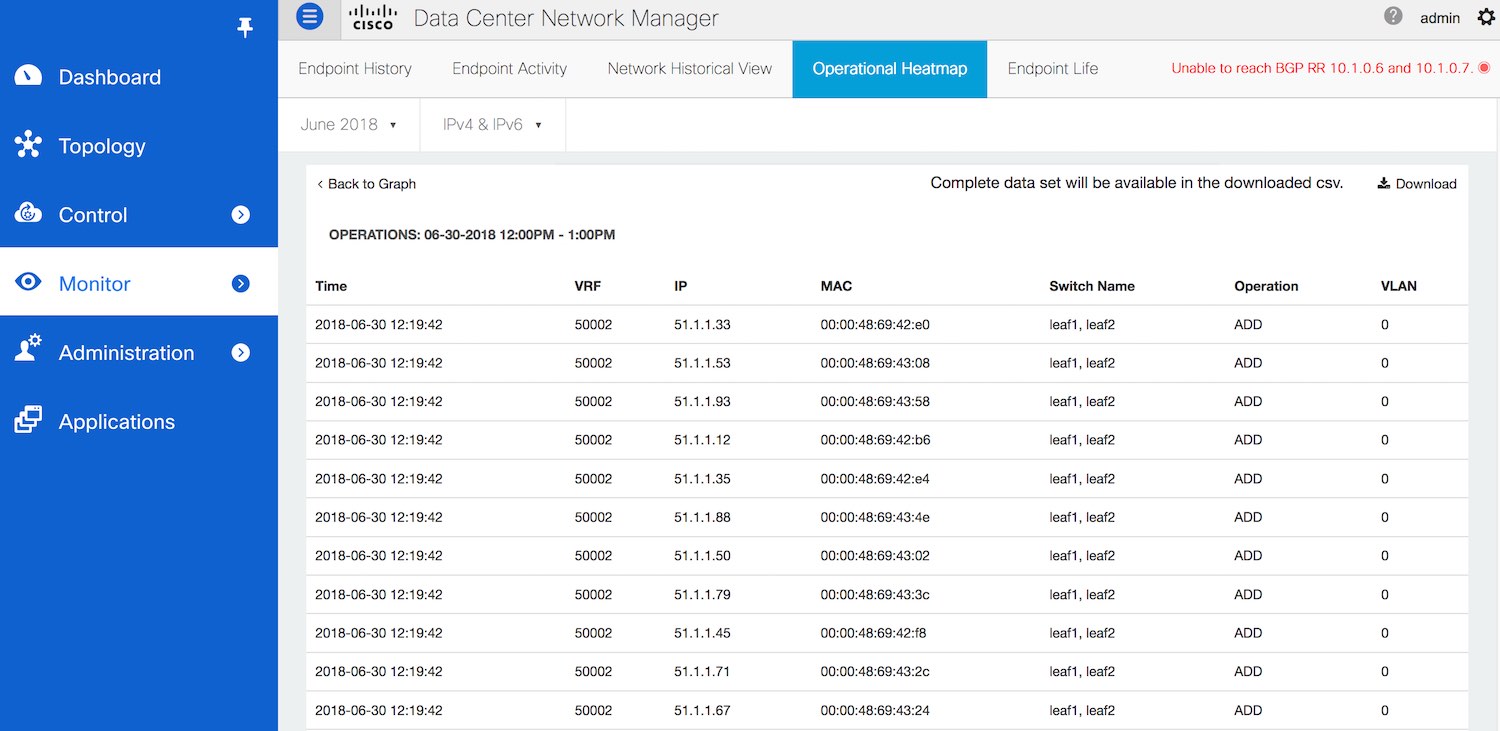This screenshot has width=1500, height=731.
Task: Open the hamburger menu button
Action: pyautogui.click(x=310, y=16)
